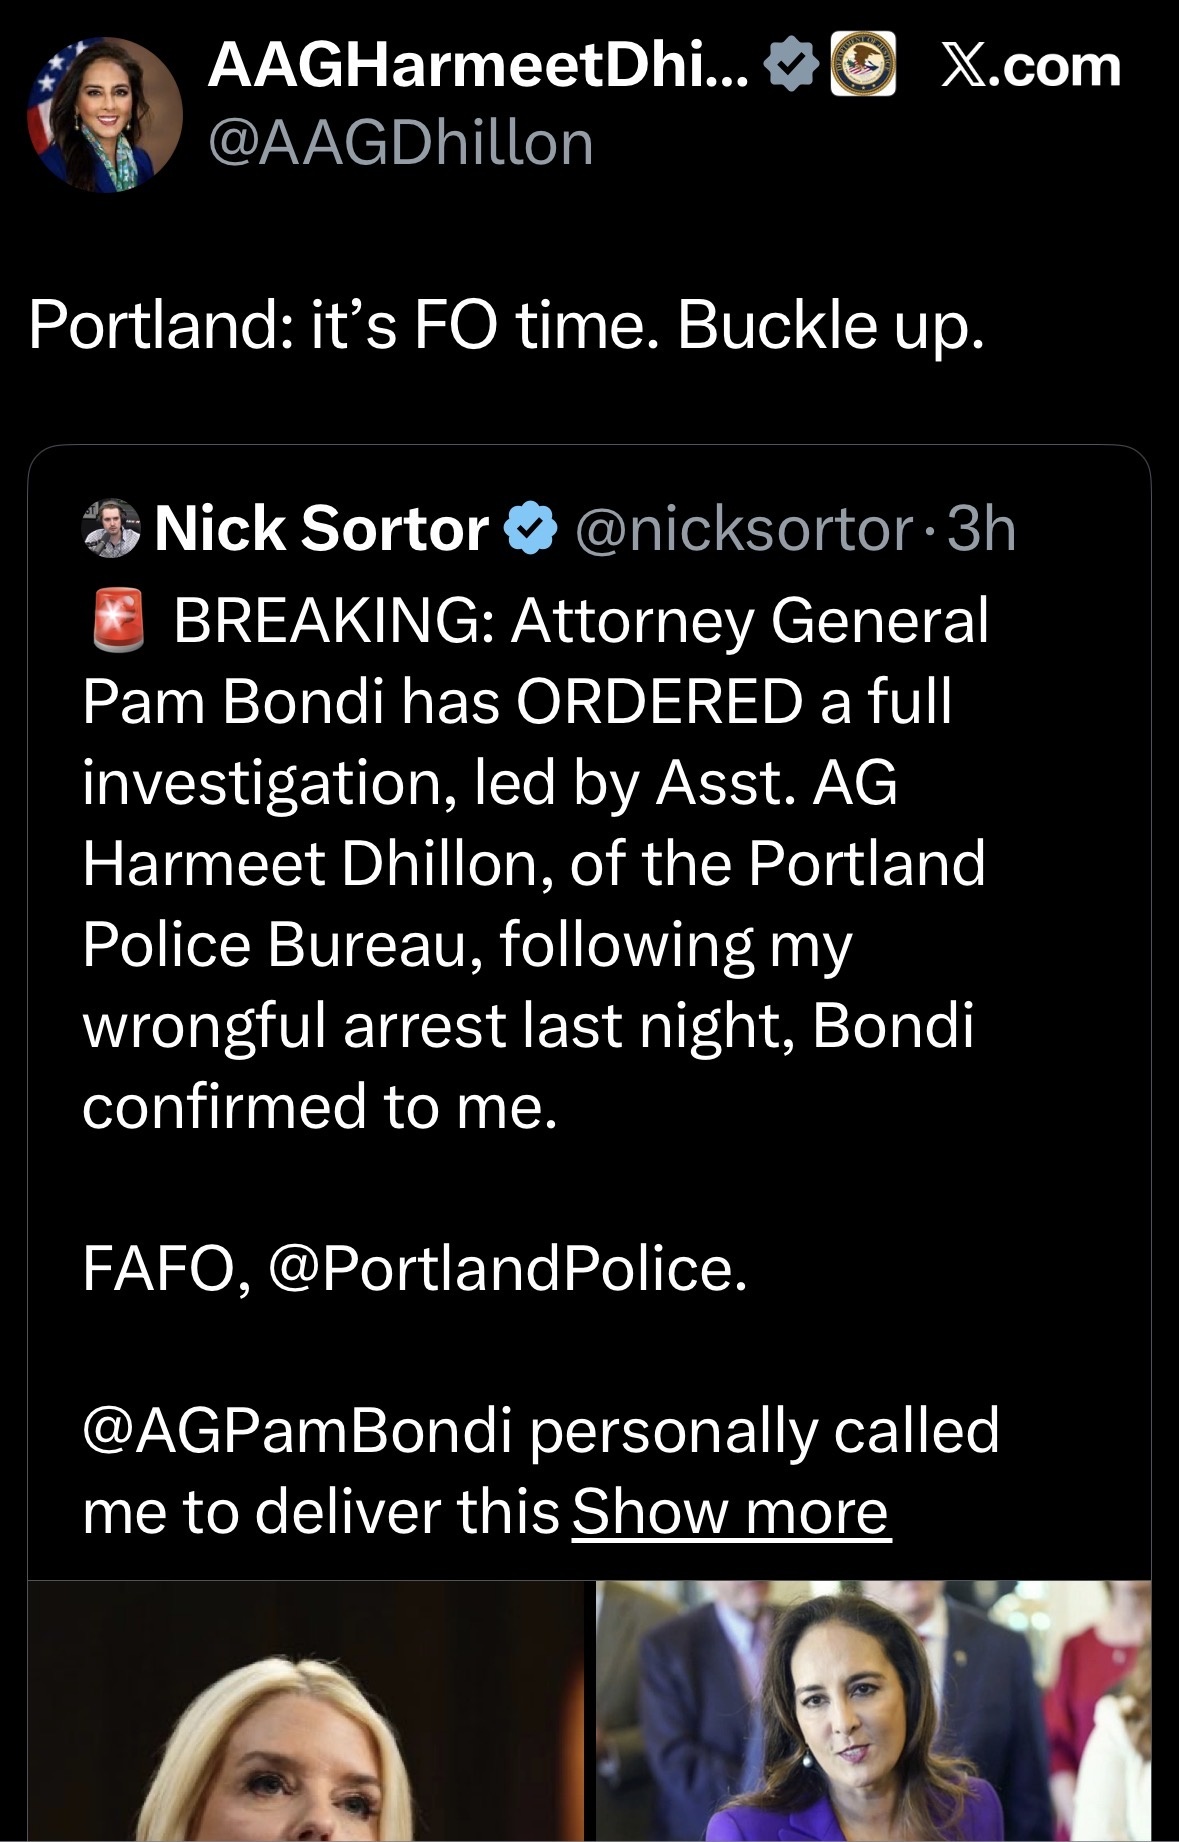Click the Nick Sortor display name
Screen dimensions: 1179x1842
pos(321,528)
